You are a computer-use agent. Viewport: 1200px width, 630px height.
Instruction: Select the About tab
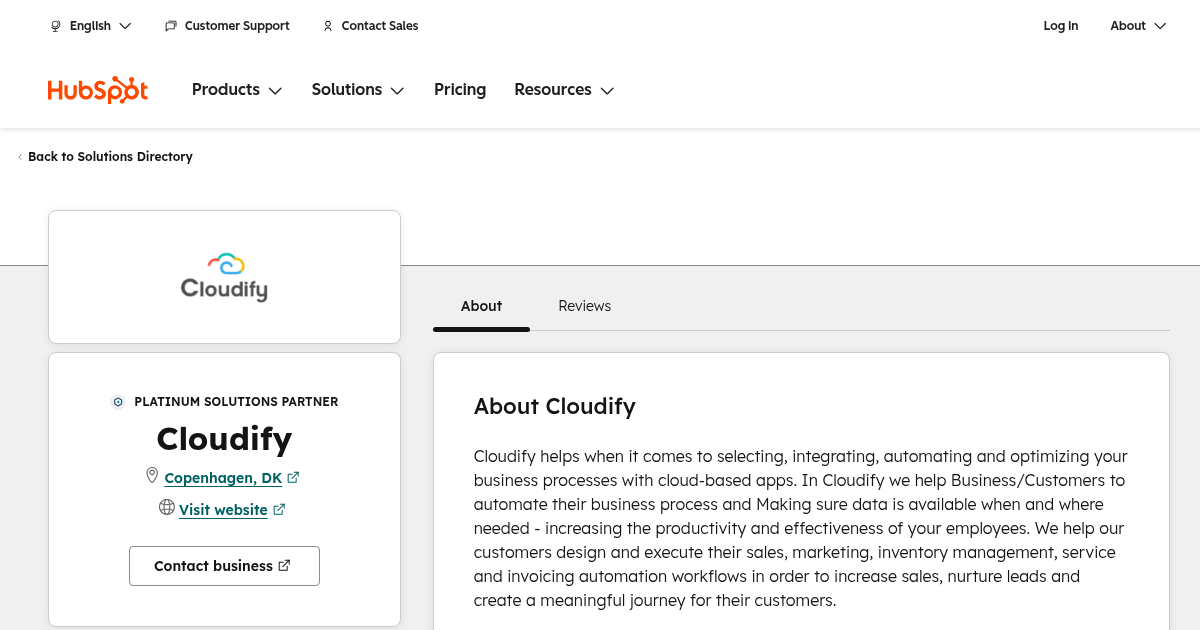tap(481, 306)
